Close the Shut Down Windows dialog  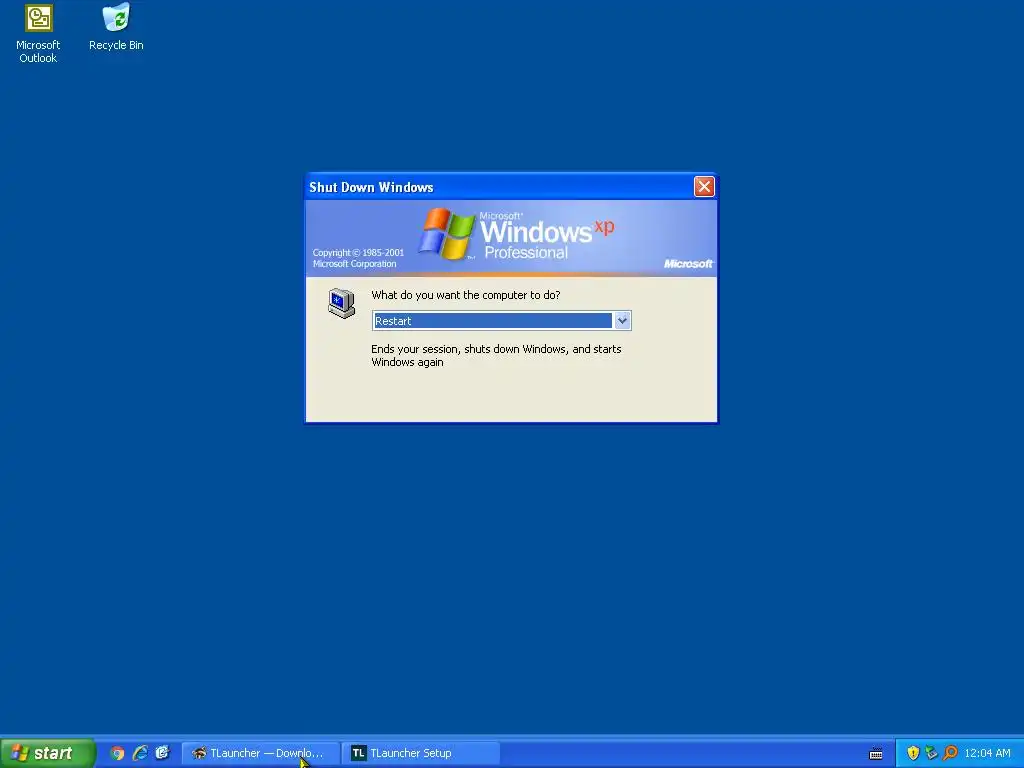[x=704, y=187]
